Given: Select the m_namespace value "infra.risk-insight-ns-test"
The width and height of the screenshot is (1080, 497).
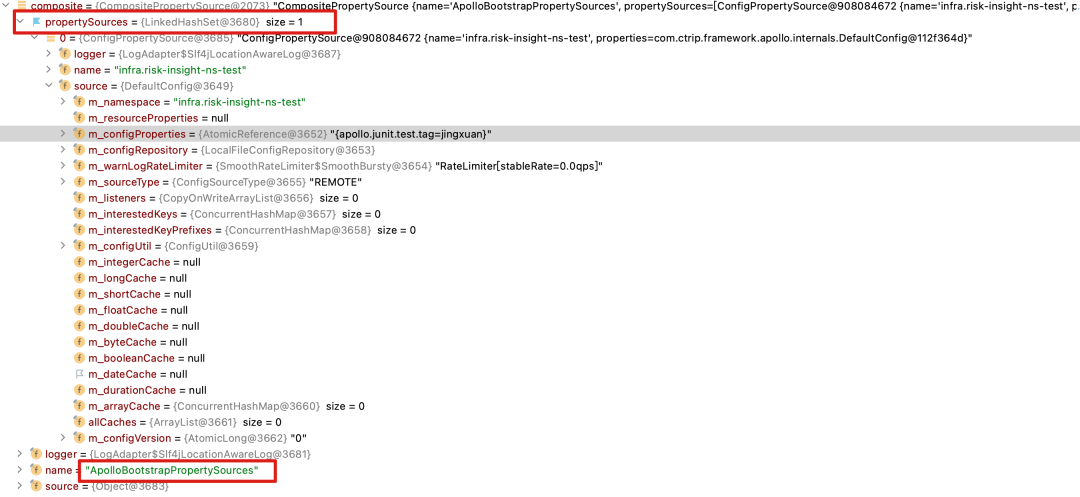Looking at the screenshot, I should pos(238,102).
